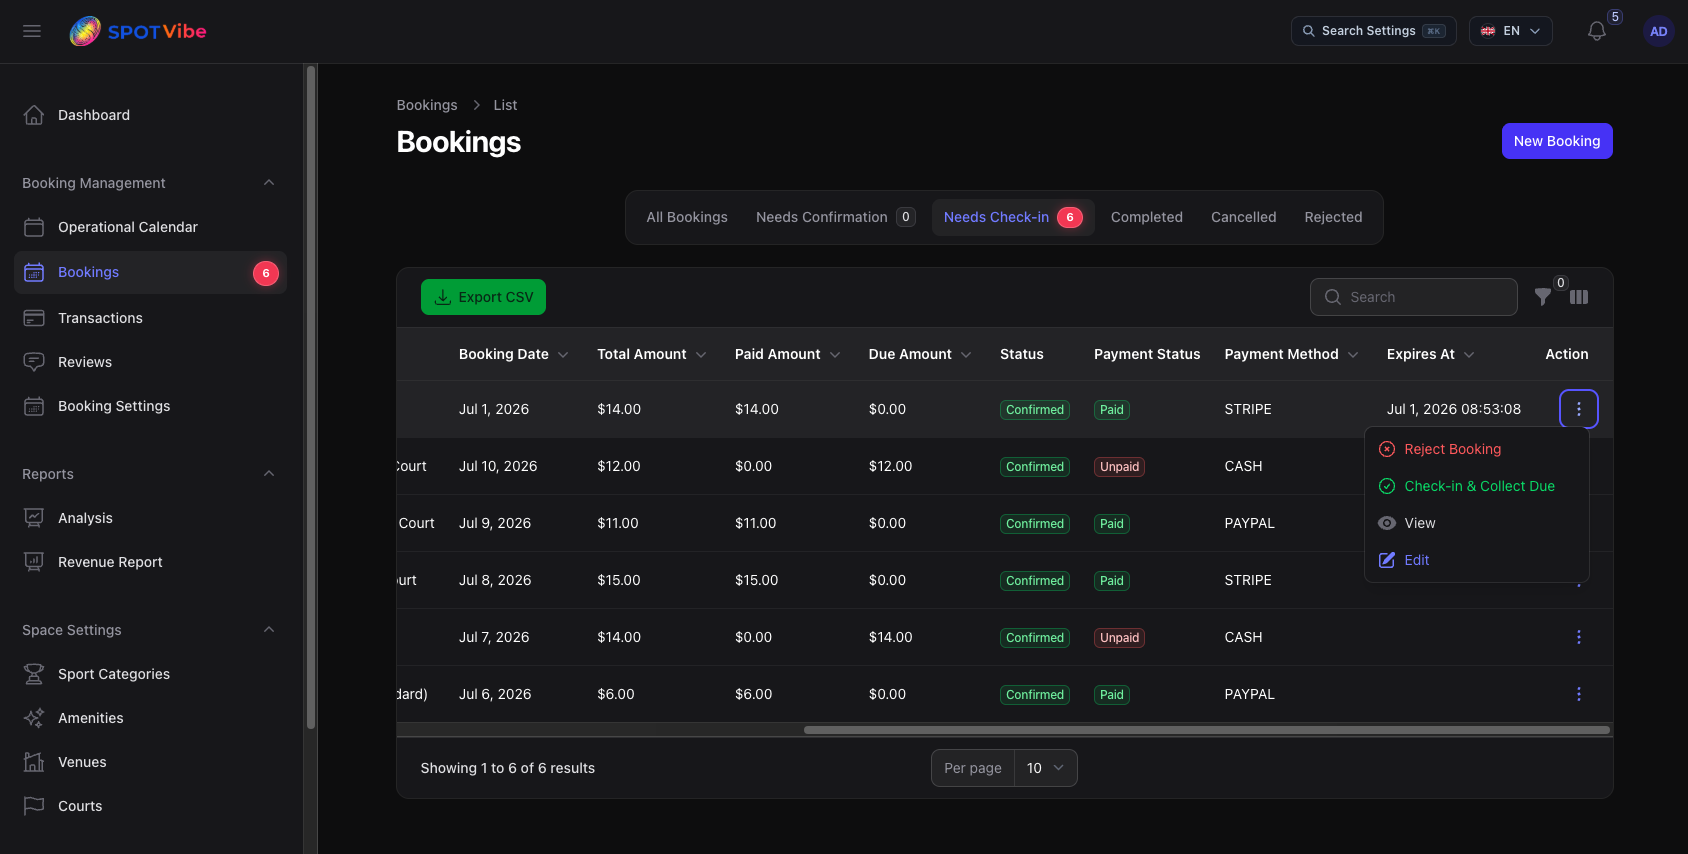Click the Venues building icon
The width and height of the screenshot is (1688, 854).
pyautogui.click(x=34, y=762)
